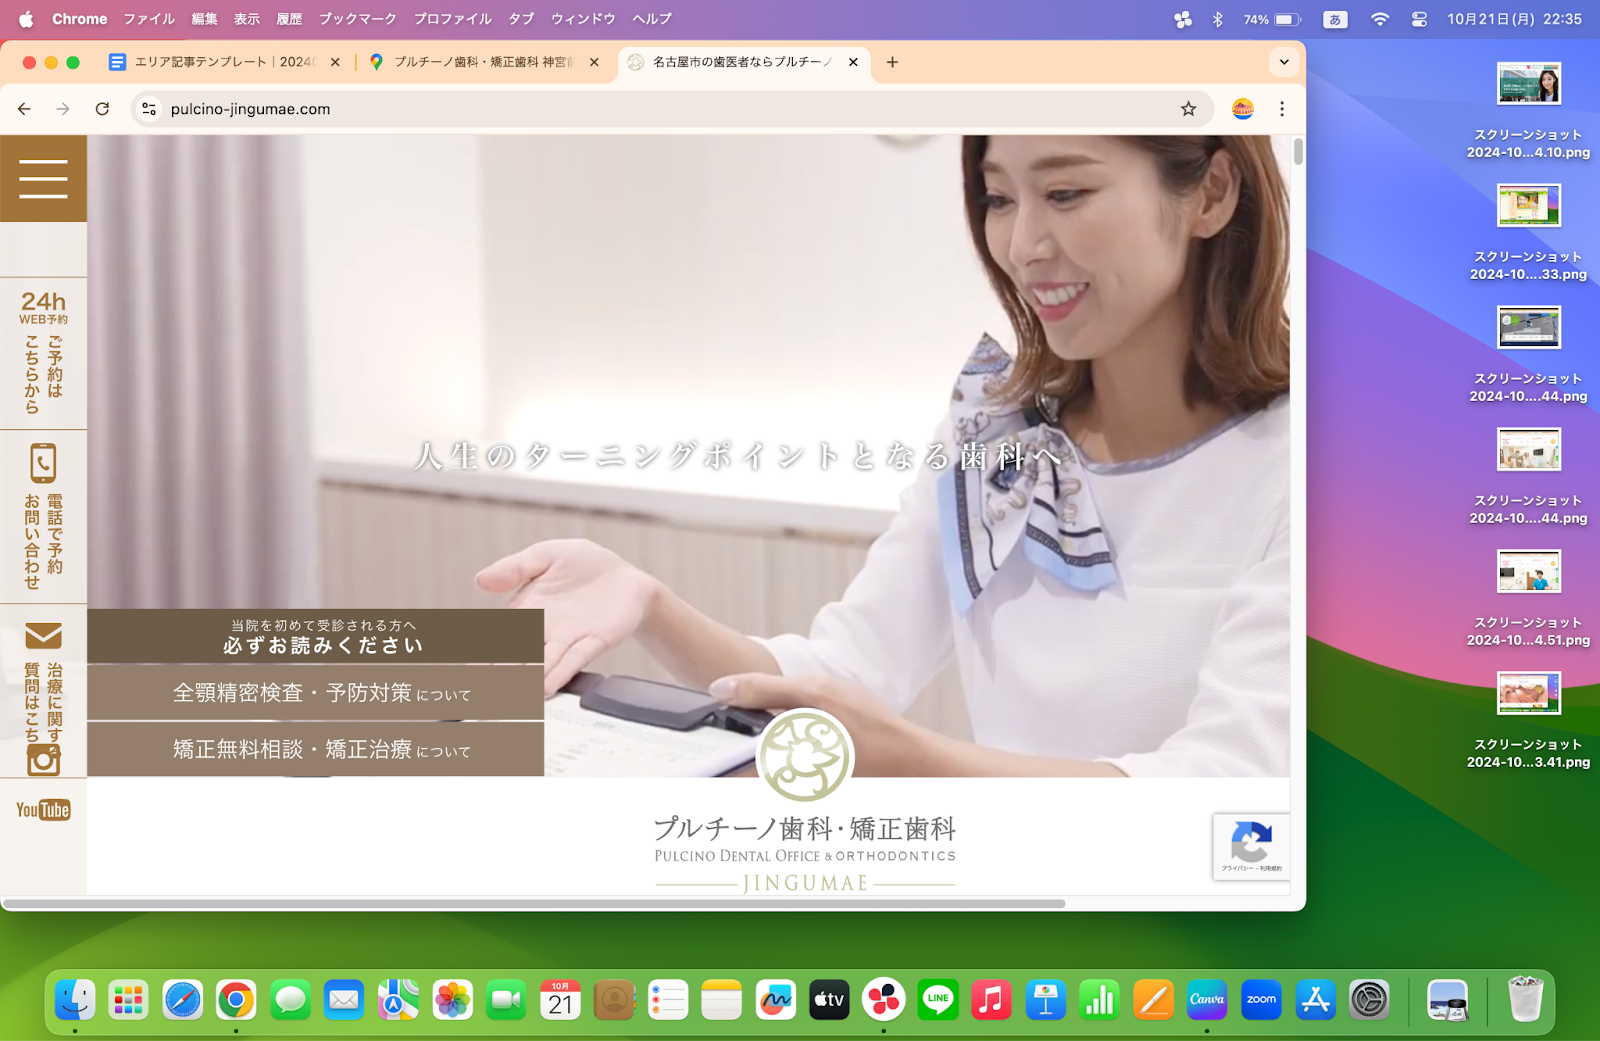Open the 表示 menu
This screenshot has height=1041, width=1600.
(246, 19)
